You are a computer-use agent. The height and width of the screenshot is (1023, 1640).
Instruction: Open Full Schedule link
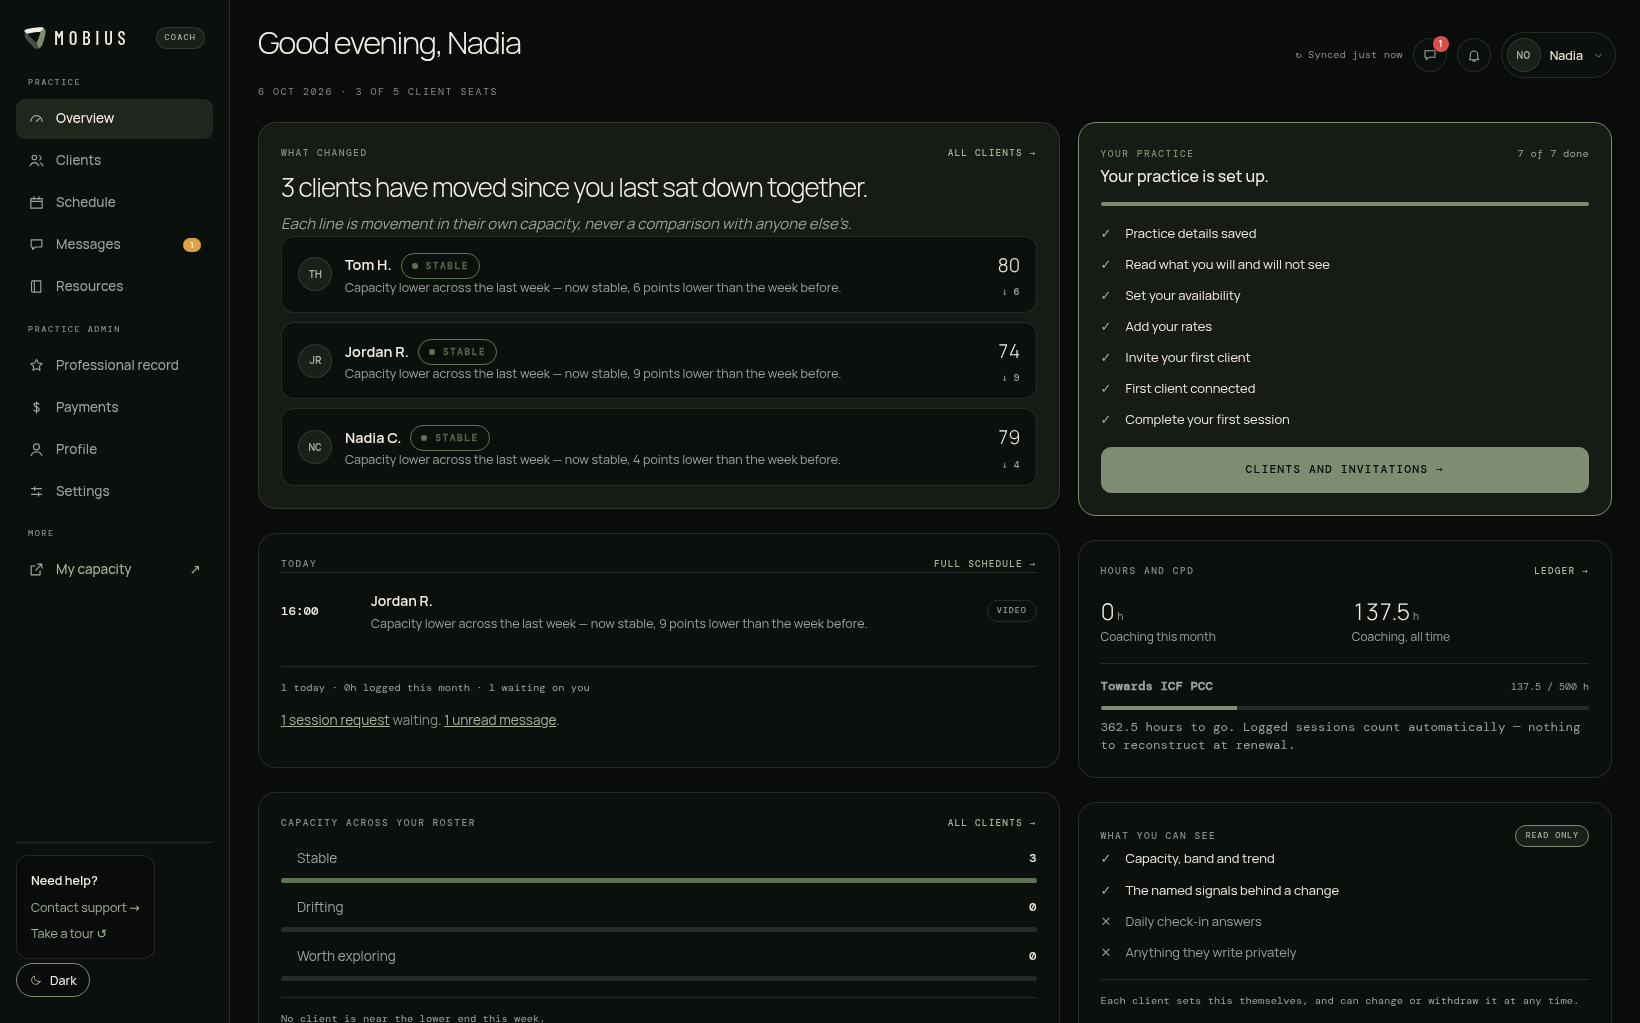pyautogui.click(x=985, y=564)
